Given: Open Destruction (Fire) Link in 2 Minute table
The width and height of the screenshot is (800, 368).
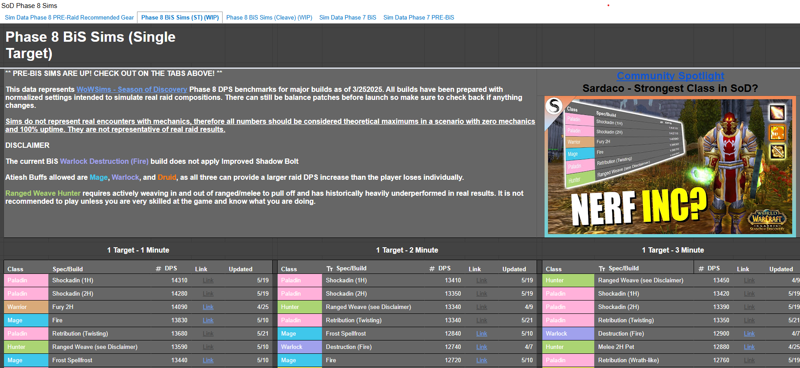Looking at the screenshot, I should coord(482,347).
